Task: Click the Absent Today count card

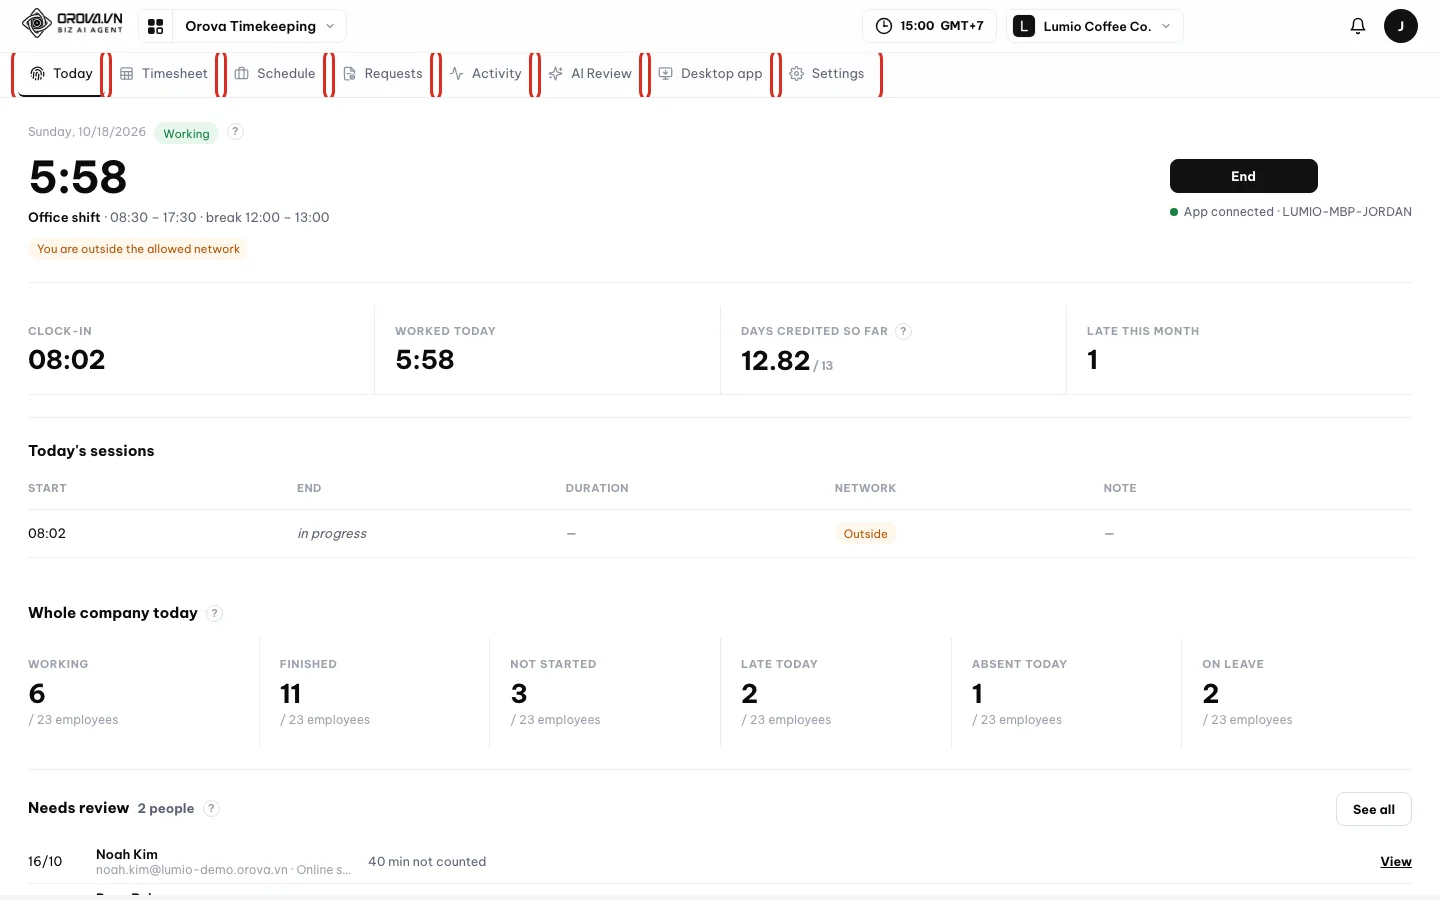Action: point(1066,693)
